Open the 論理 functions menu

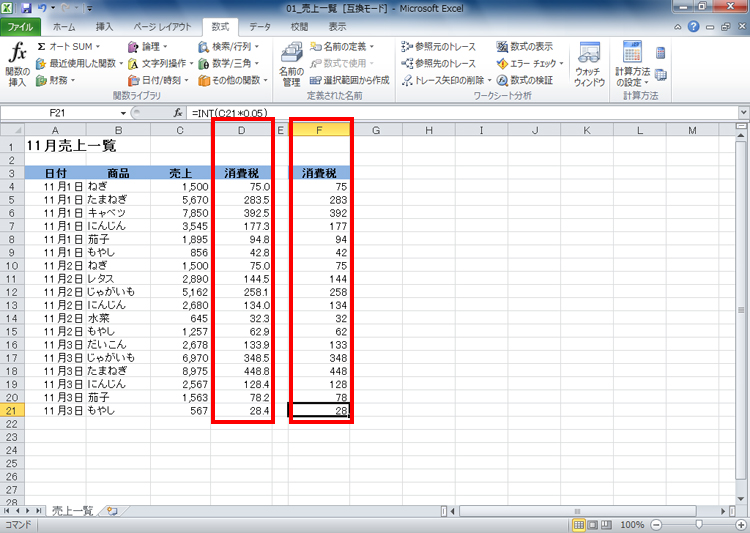[148, 46]
